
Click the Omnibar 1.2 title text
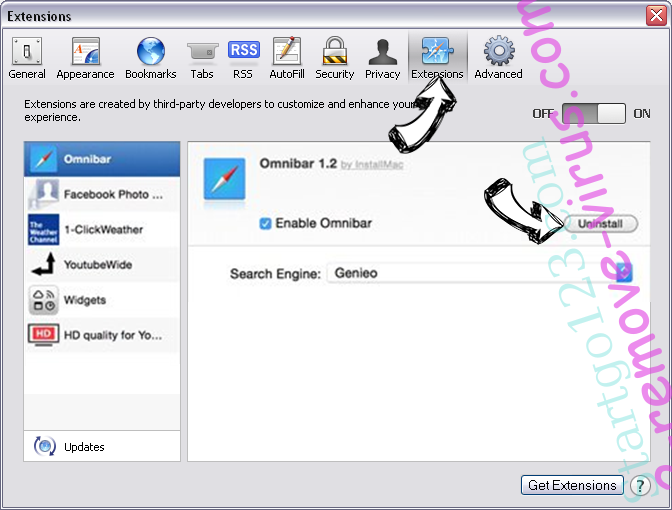tap(298, 163)
